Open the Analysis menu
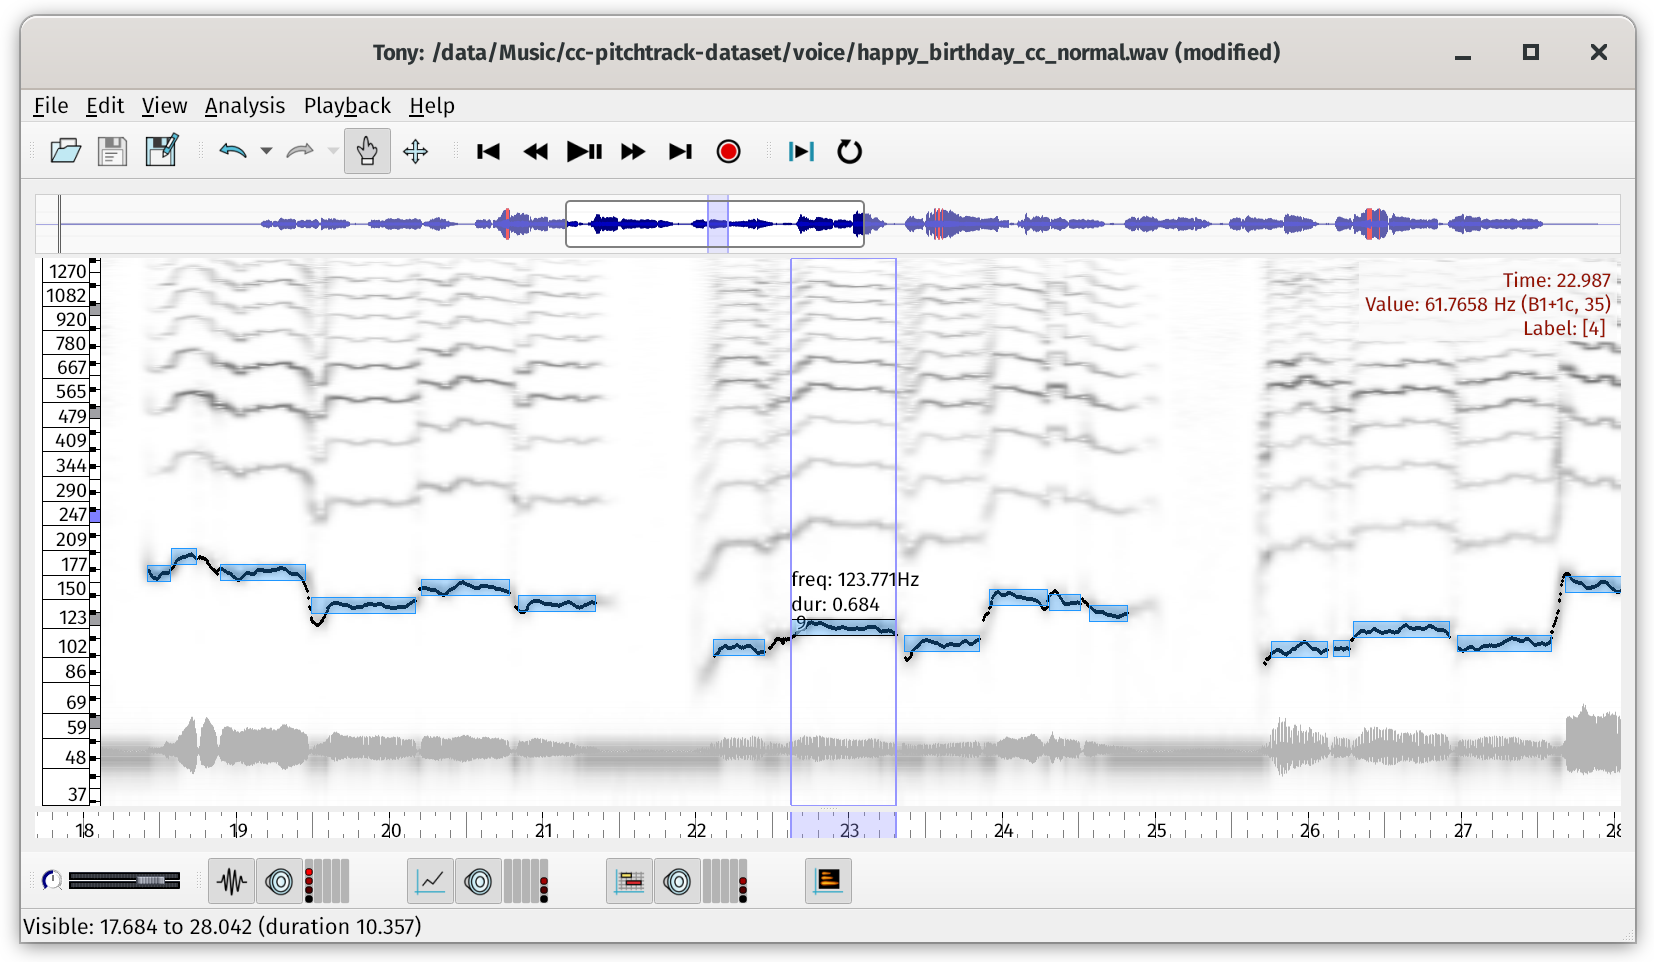The height and width of the screenshot is (962, 1654). pos(244,106)
